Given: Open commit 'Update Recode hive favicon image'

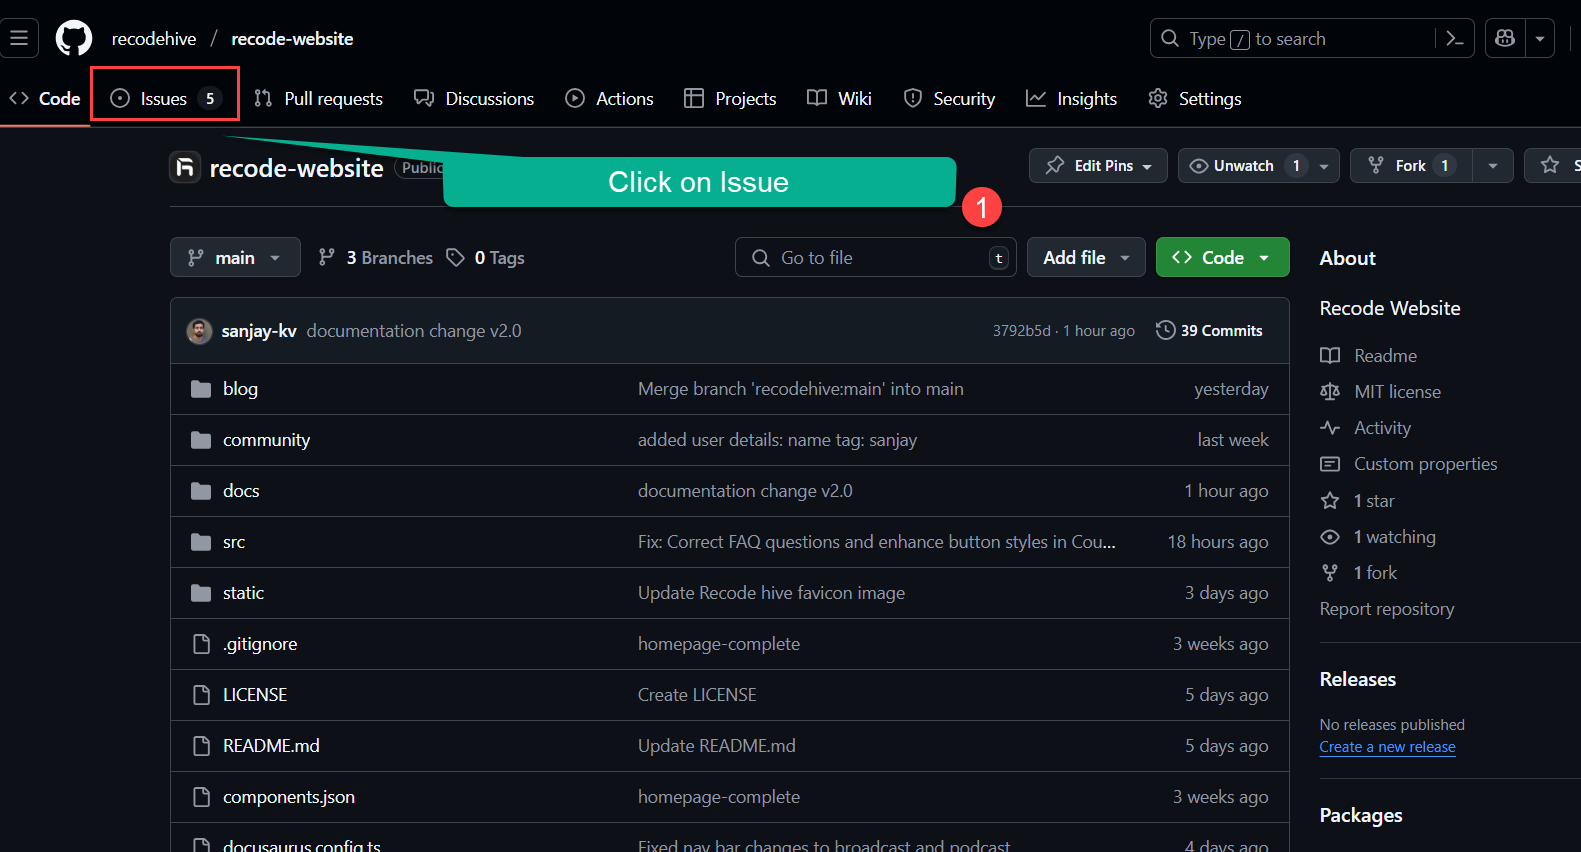Looking at the screenshot, I should click(771, 593).
